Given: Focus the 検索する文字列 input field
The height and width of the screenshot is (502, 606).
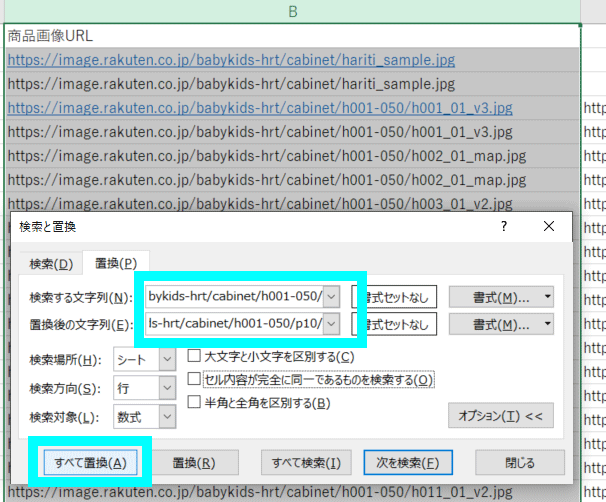Looking at the screenshot, I should 234,296.
